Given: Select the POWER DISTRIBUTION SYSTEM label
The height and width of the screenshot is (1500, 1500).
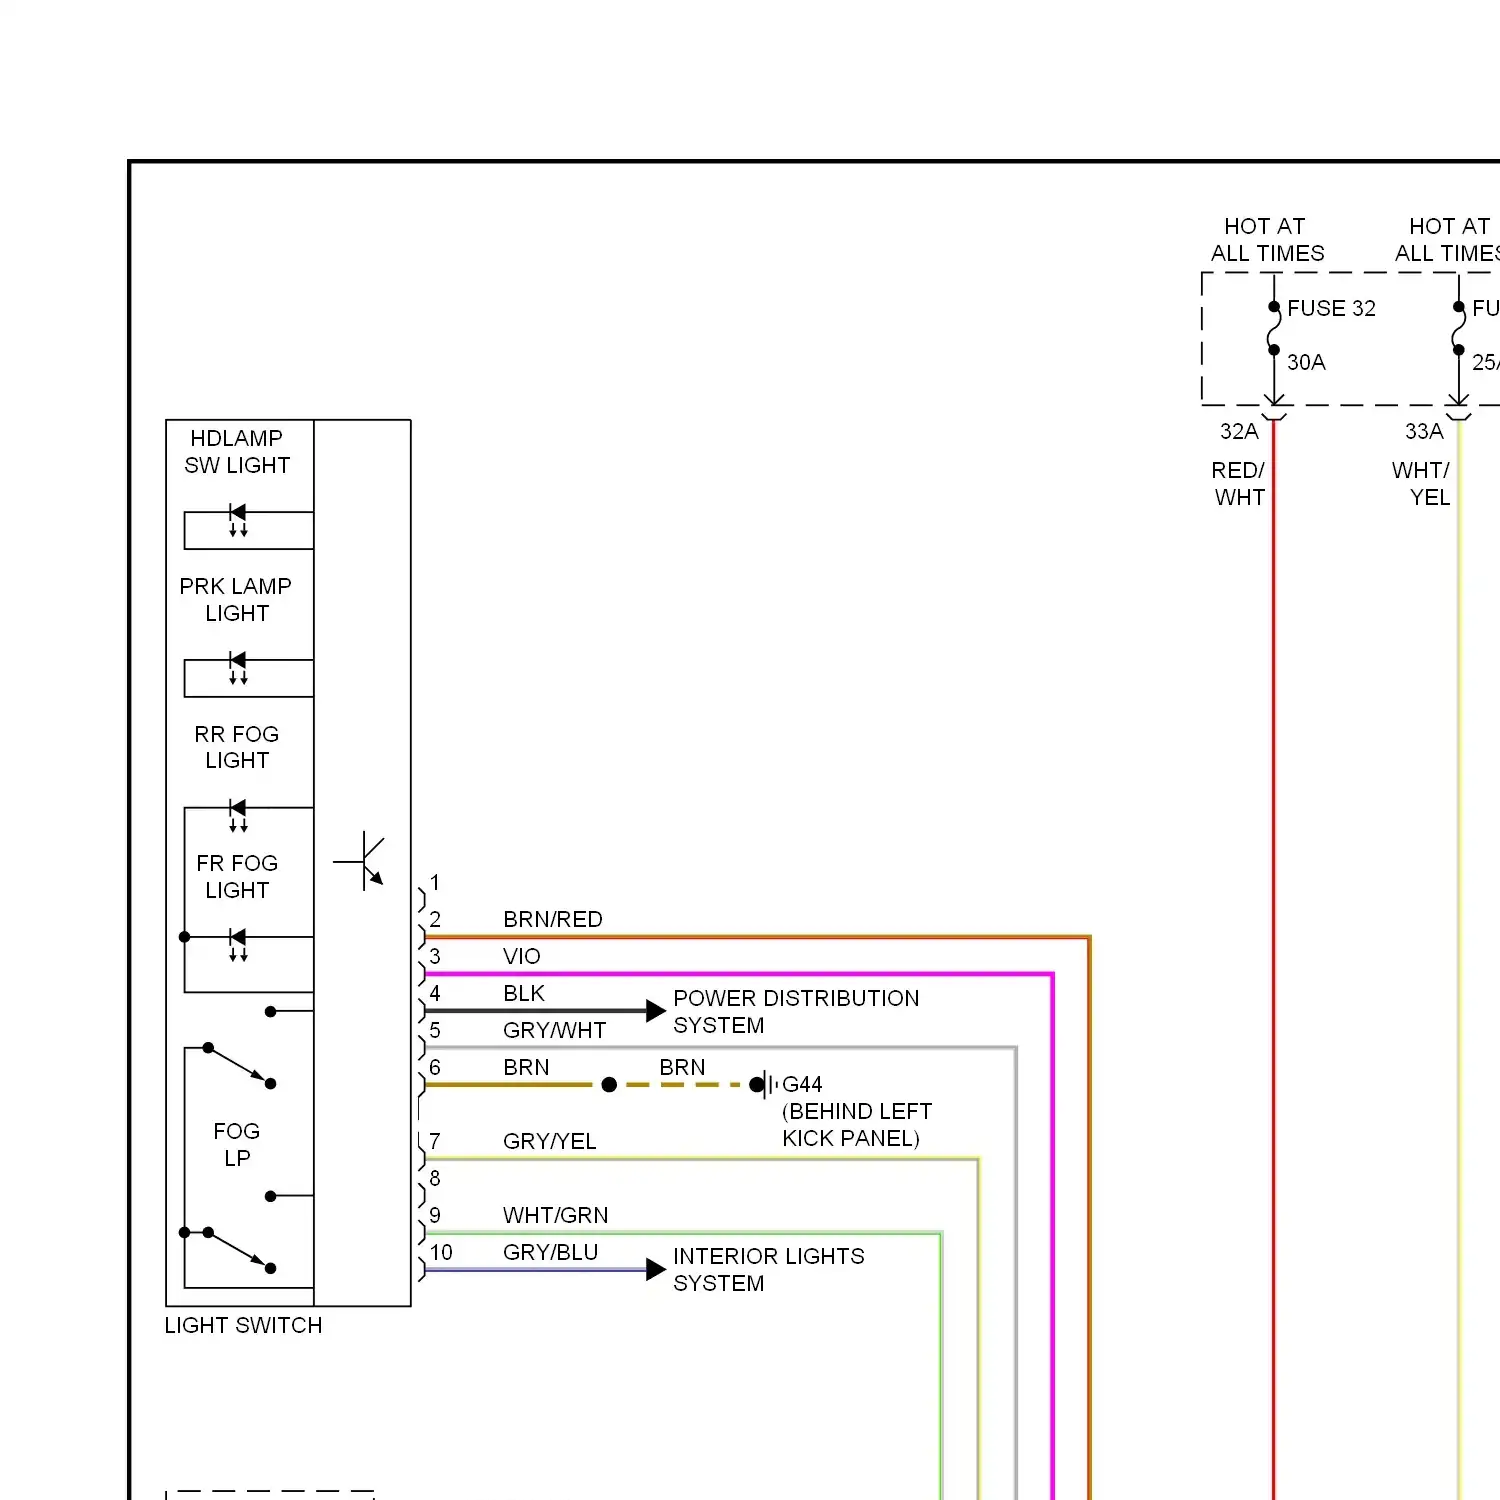Looking at the screenshot, I should [795, 1011].
